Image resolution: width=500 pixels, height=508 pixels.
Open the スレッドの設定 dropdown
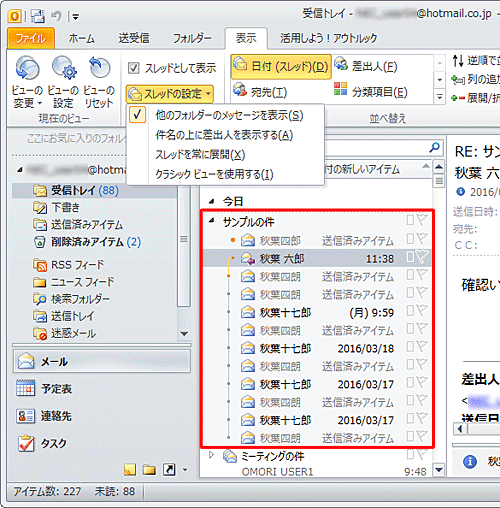[x=170, y=94]
